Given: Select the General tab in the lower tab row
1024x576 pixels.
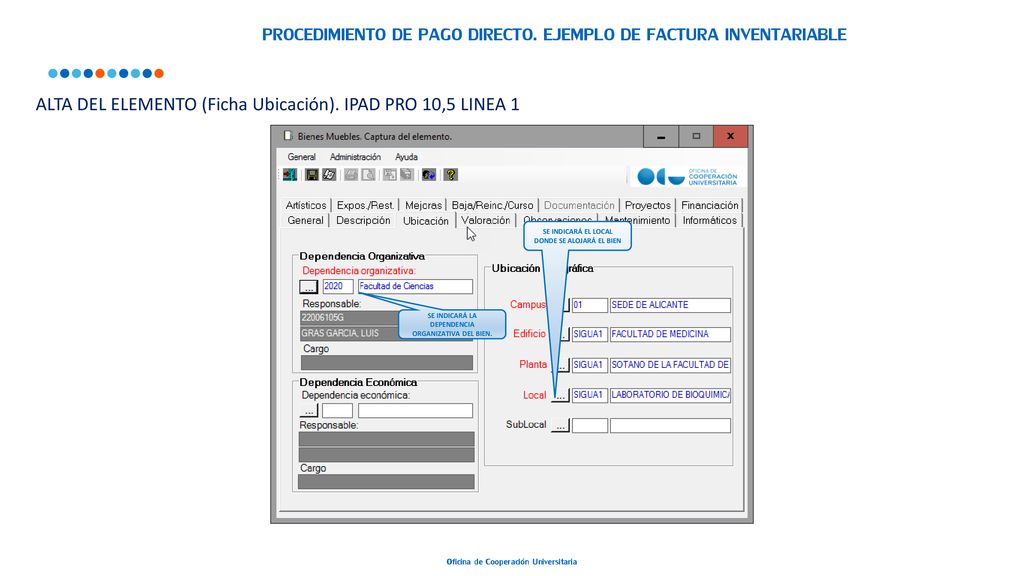Looking at the screenshot, I should pos(306,221).
